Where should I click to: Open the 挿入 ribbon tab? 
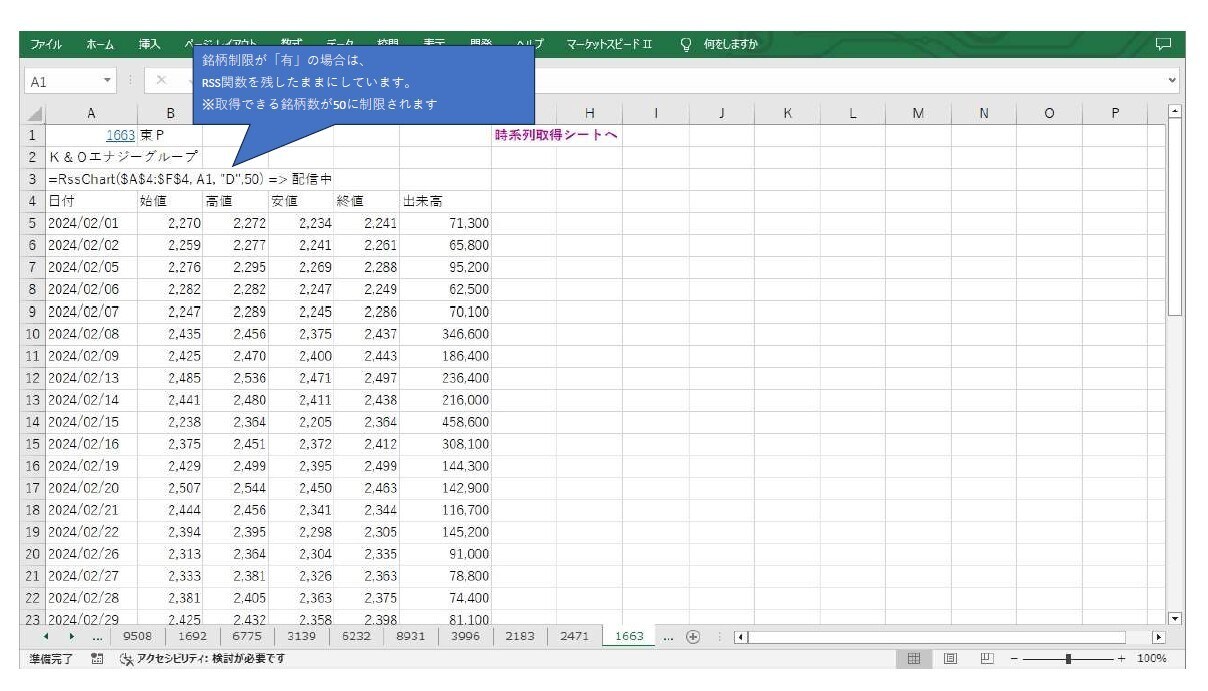(x=149, y=44)
